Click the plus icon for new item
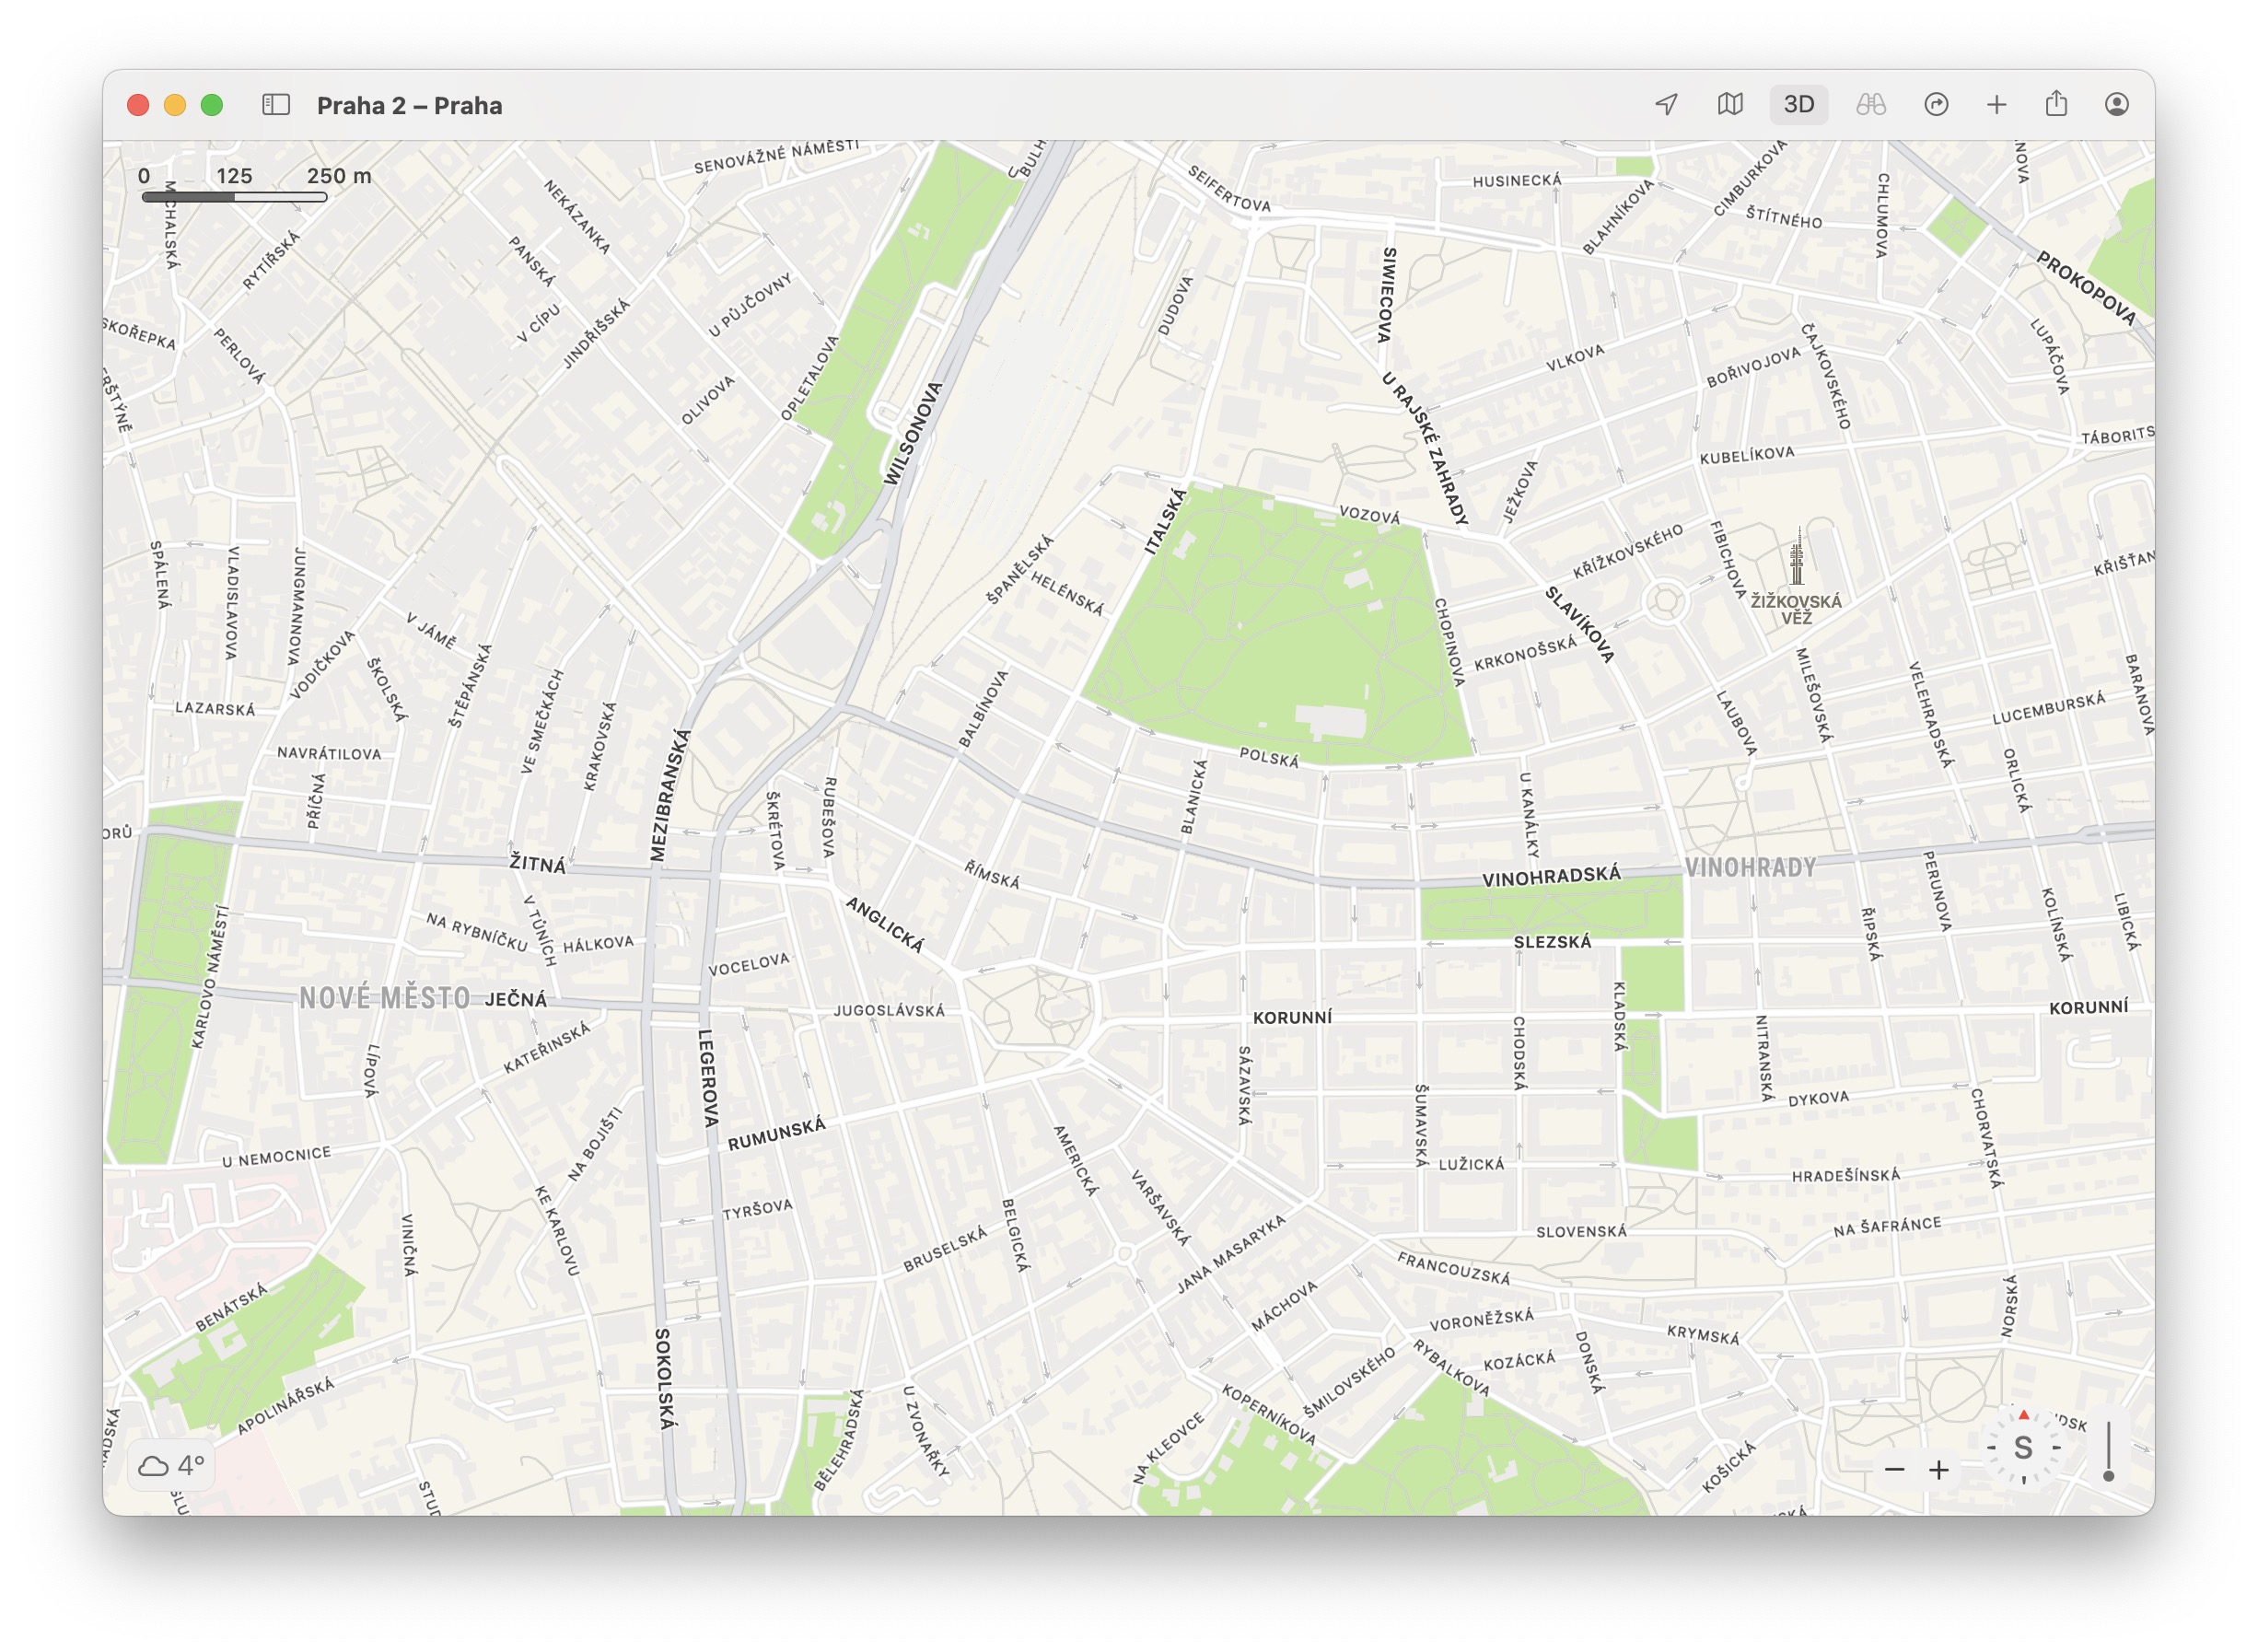This screenshot has width=2258, height=1652. click(1996, 105)
